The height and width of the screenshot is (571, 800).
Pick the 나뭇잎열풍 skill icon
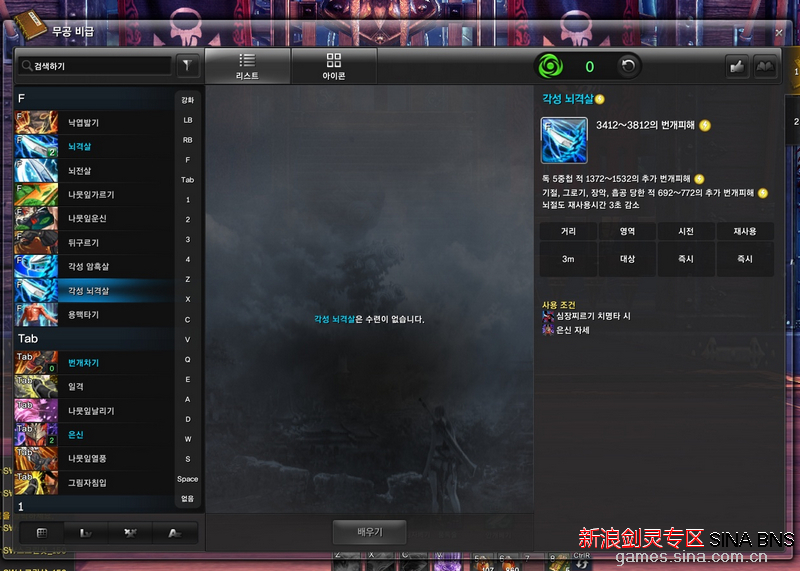click(36, 458)
